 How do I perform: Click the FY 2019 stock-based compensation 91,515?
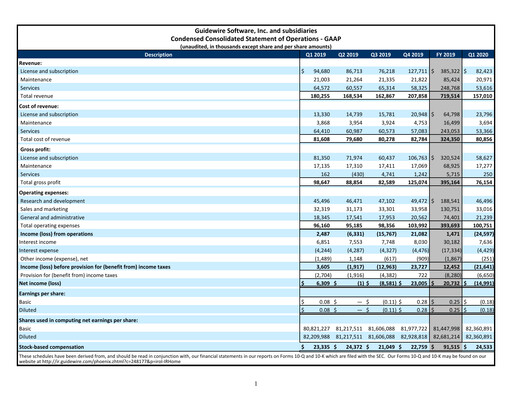pos(452,347)
